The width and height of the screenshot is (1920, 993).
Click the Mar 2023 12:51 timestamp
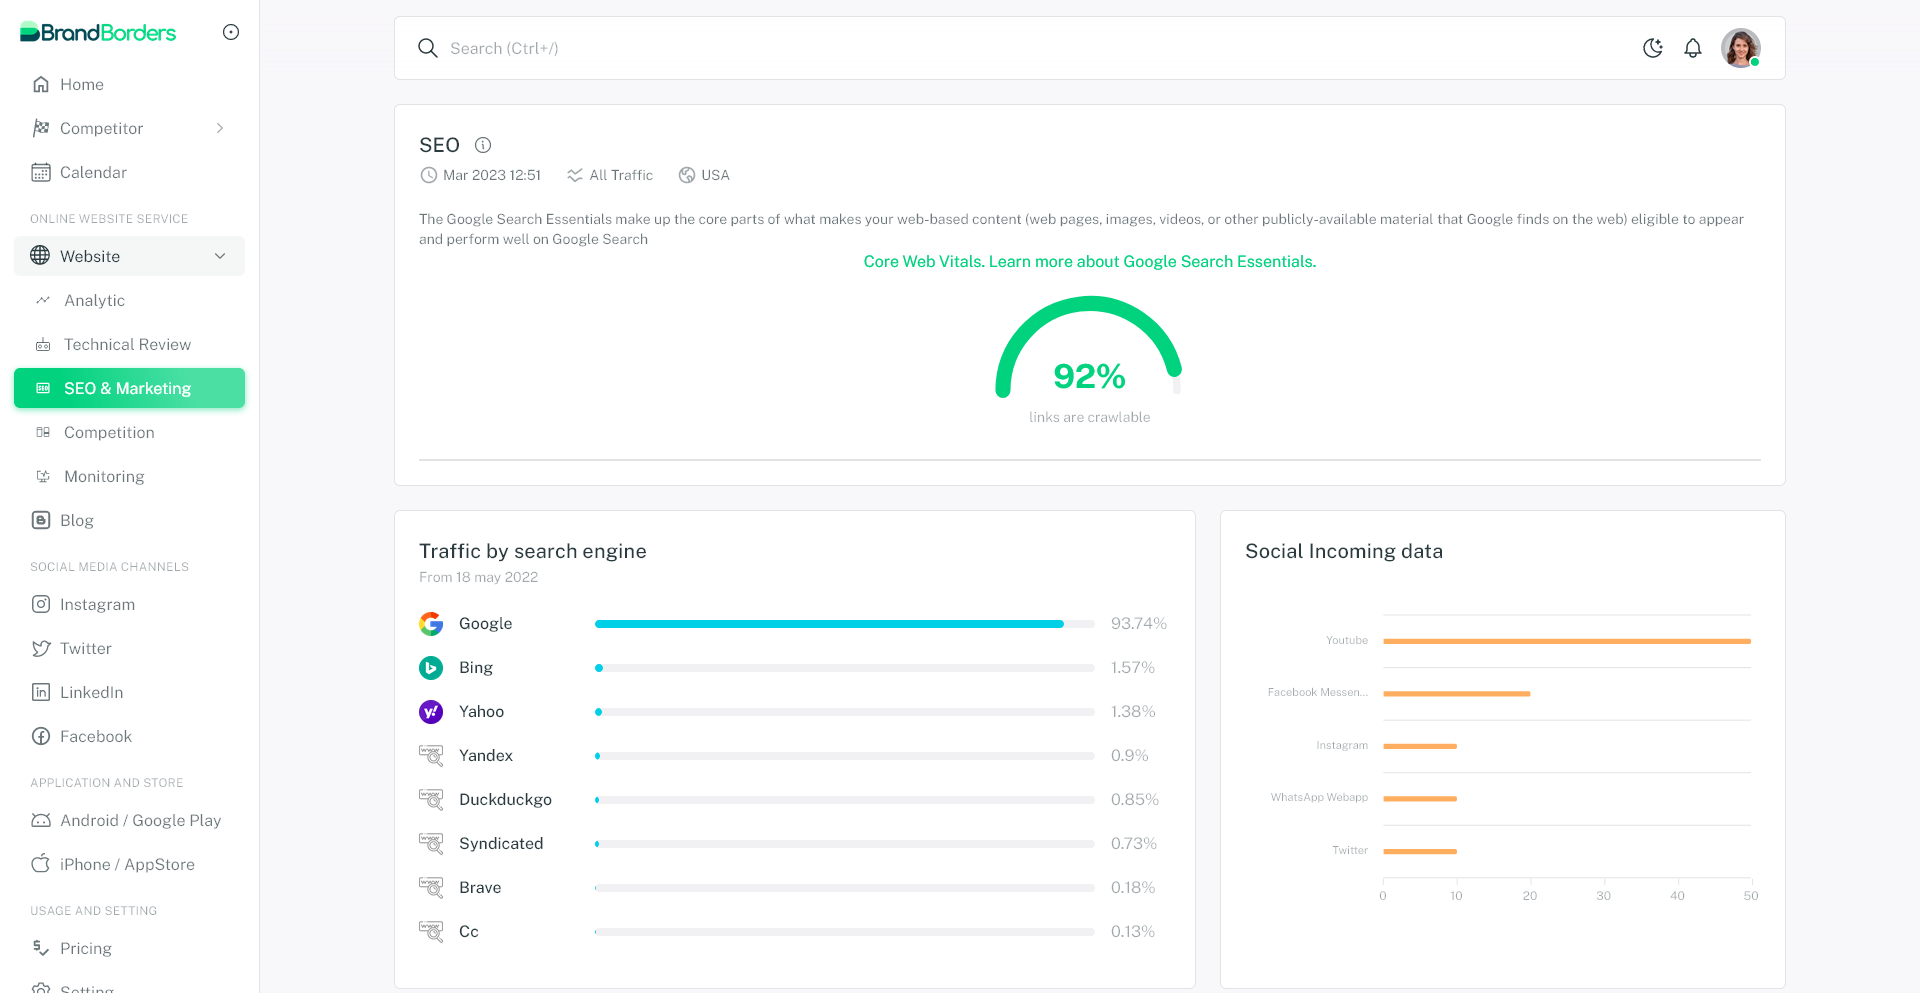(x=492, y=175)
